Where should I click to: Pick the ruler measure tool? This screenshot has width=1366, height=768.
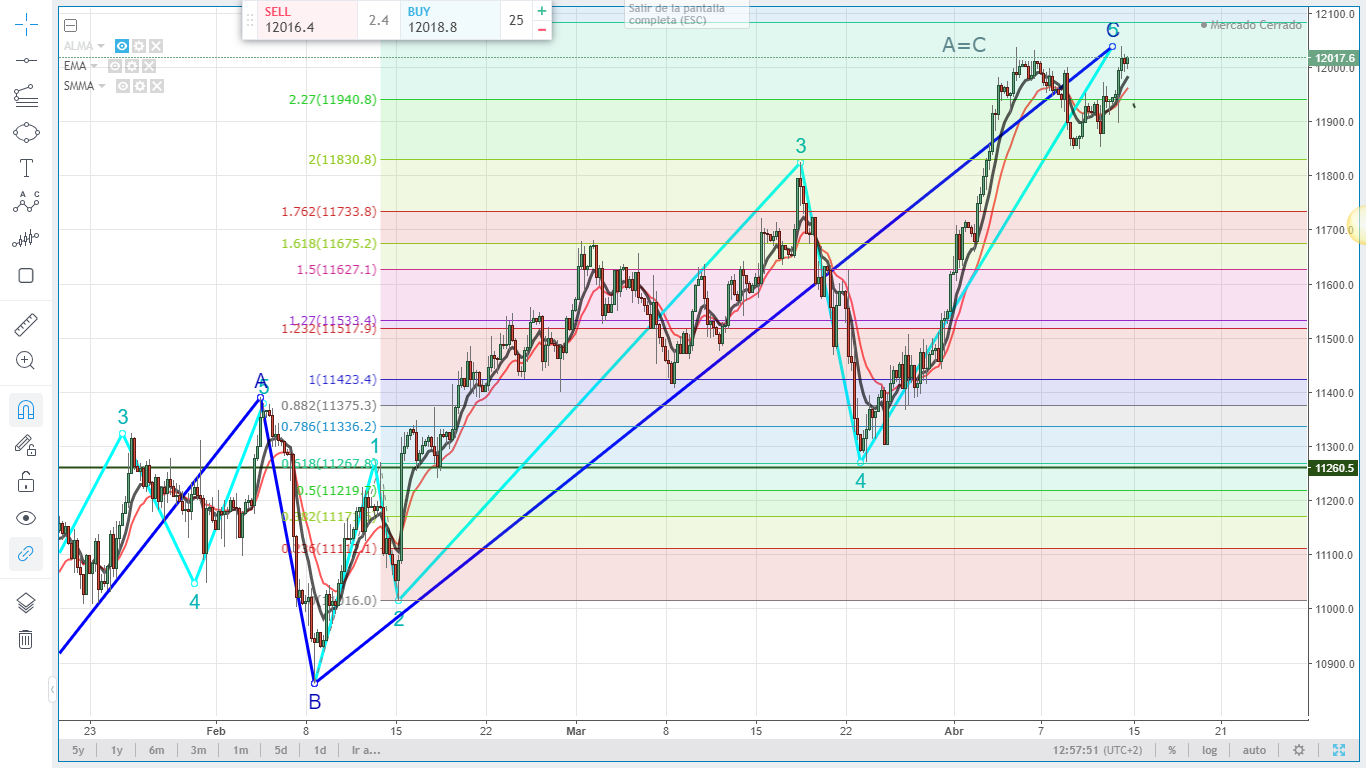tap(26, 325)
